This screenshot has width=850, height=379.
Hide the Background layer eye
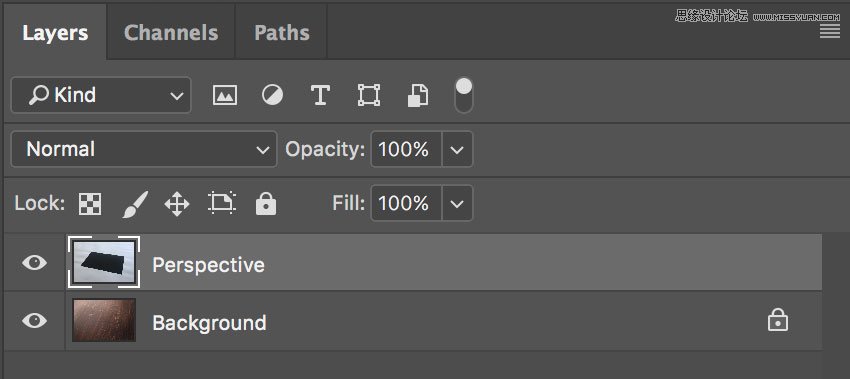click(34, 321)
